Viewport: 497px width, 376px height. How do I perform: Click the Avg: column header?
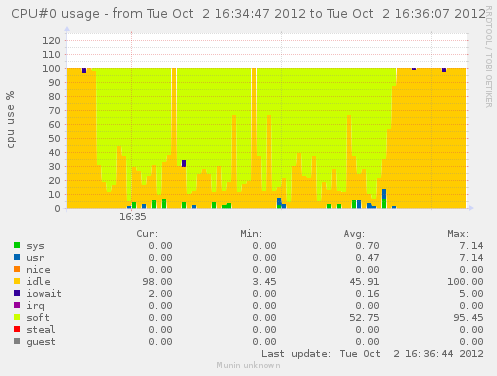(354, 234)
